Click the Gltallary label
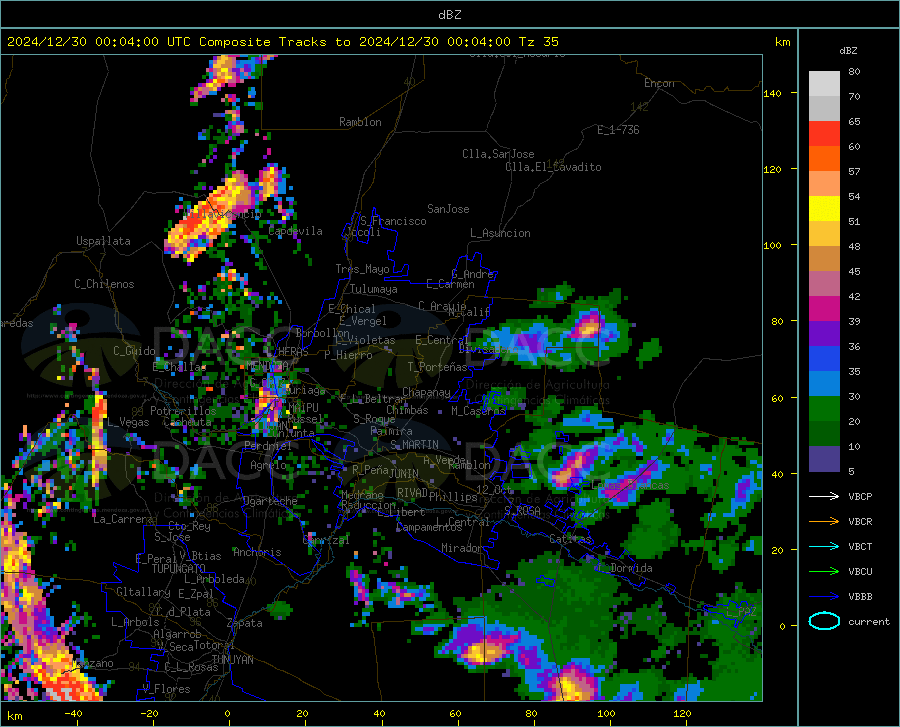Viewport: 900px width, 727px height. 143,592
